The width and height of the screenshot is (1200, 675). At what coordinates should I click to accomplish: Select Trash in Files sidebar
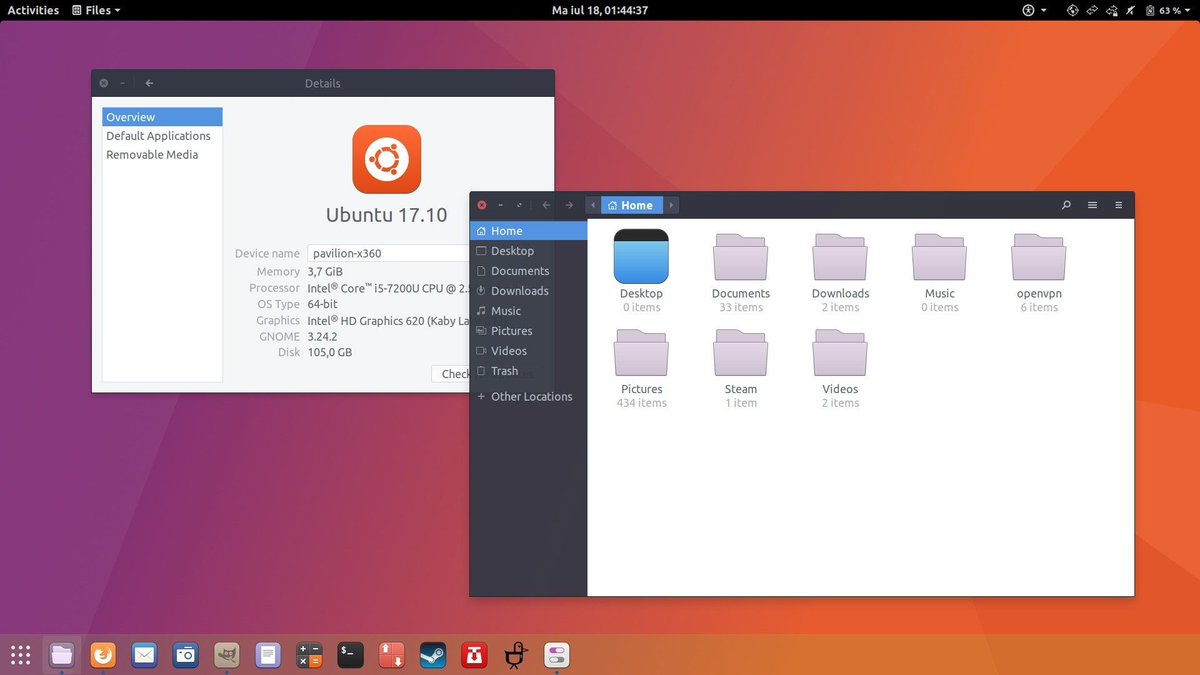528,371
